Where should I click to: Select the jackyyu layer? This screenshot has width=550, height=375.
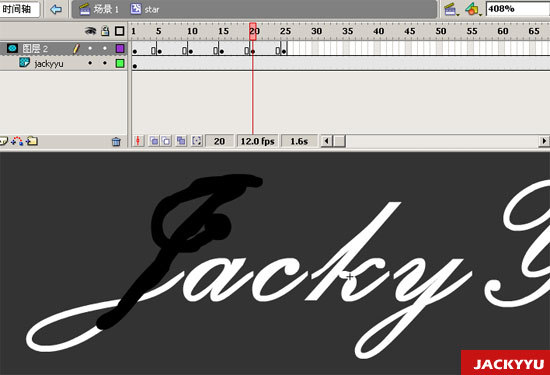(63, 63)
